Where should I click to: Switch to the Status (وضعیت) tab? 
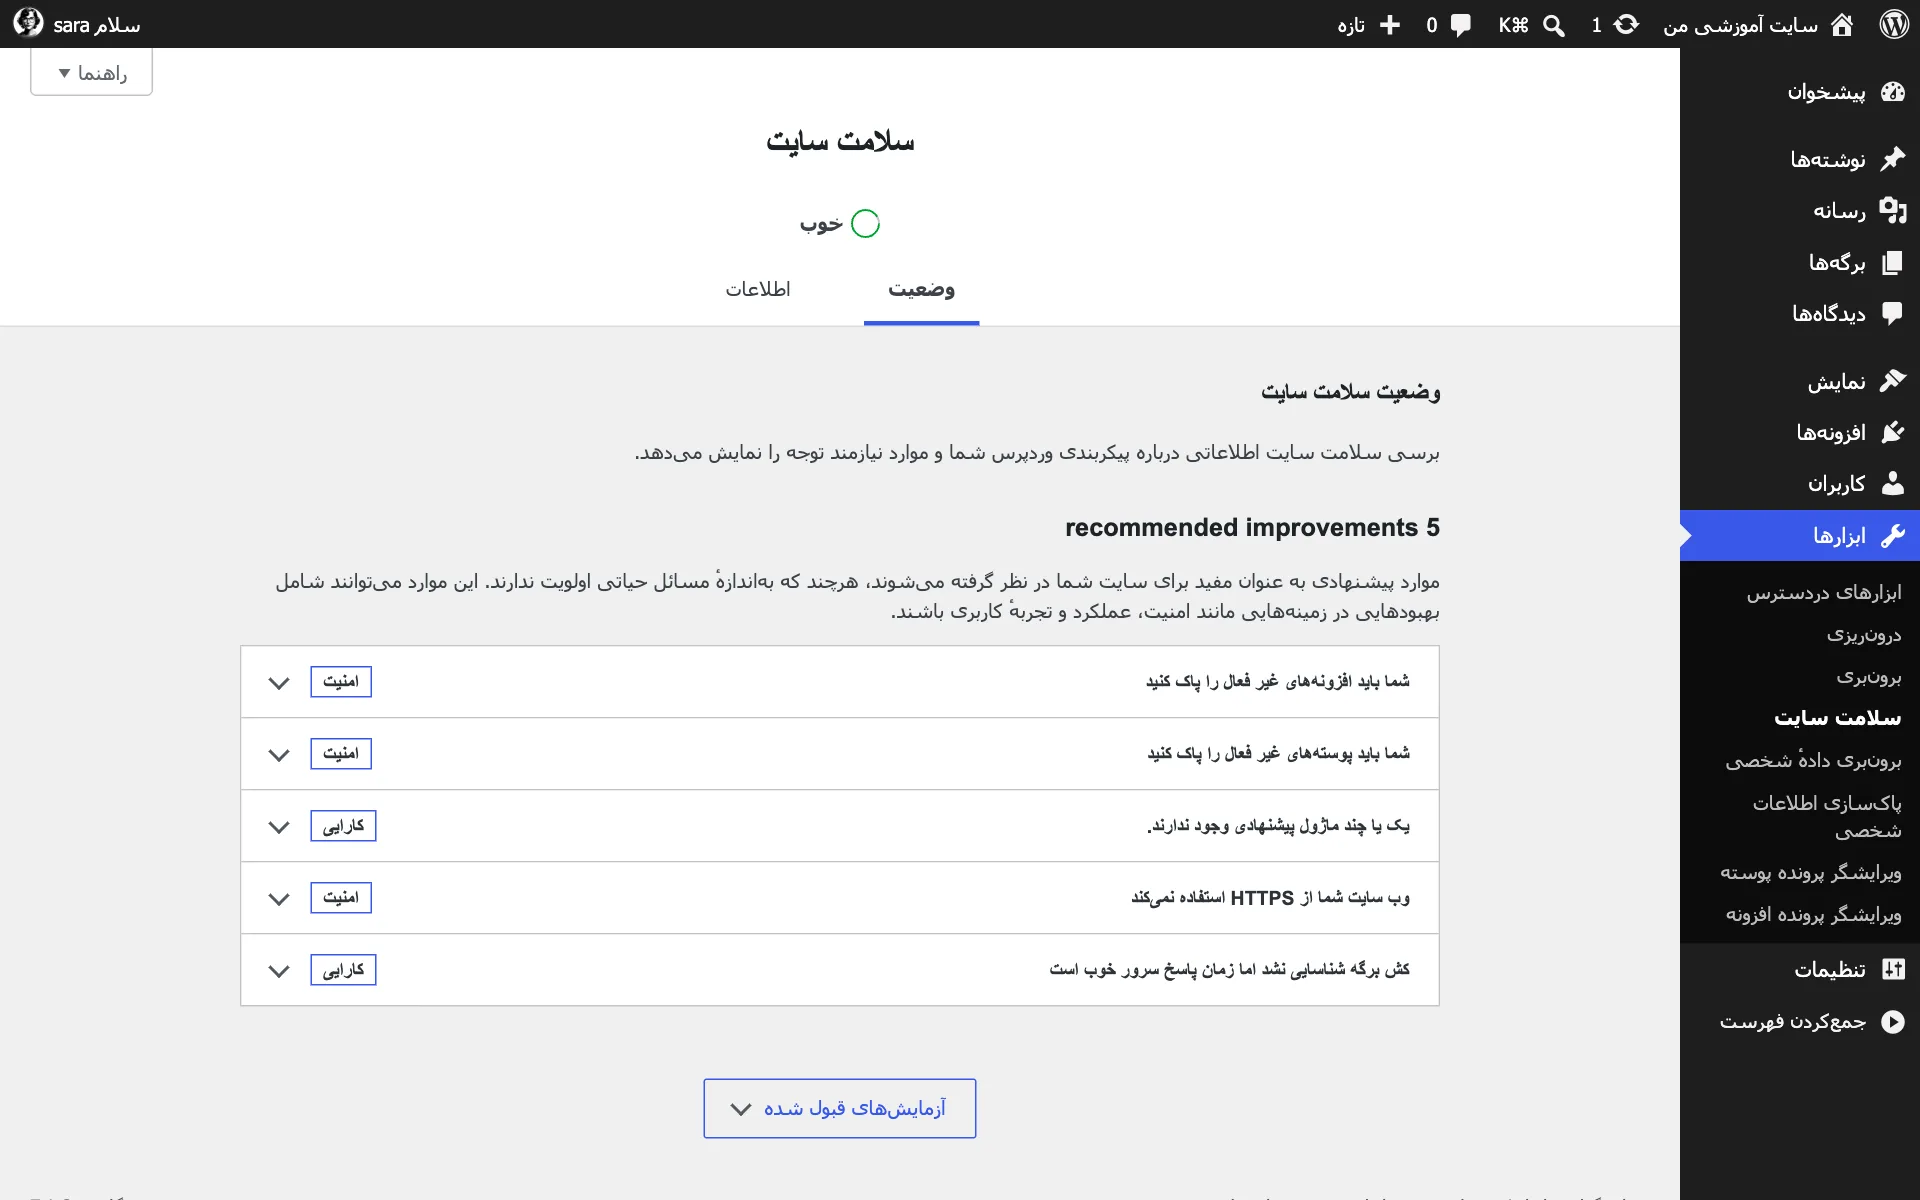coord(921,289)
